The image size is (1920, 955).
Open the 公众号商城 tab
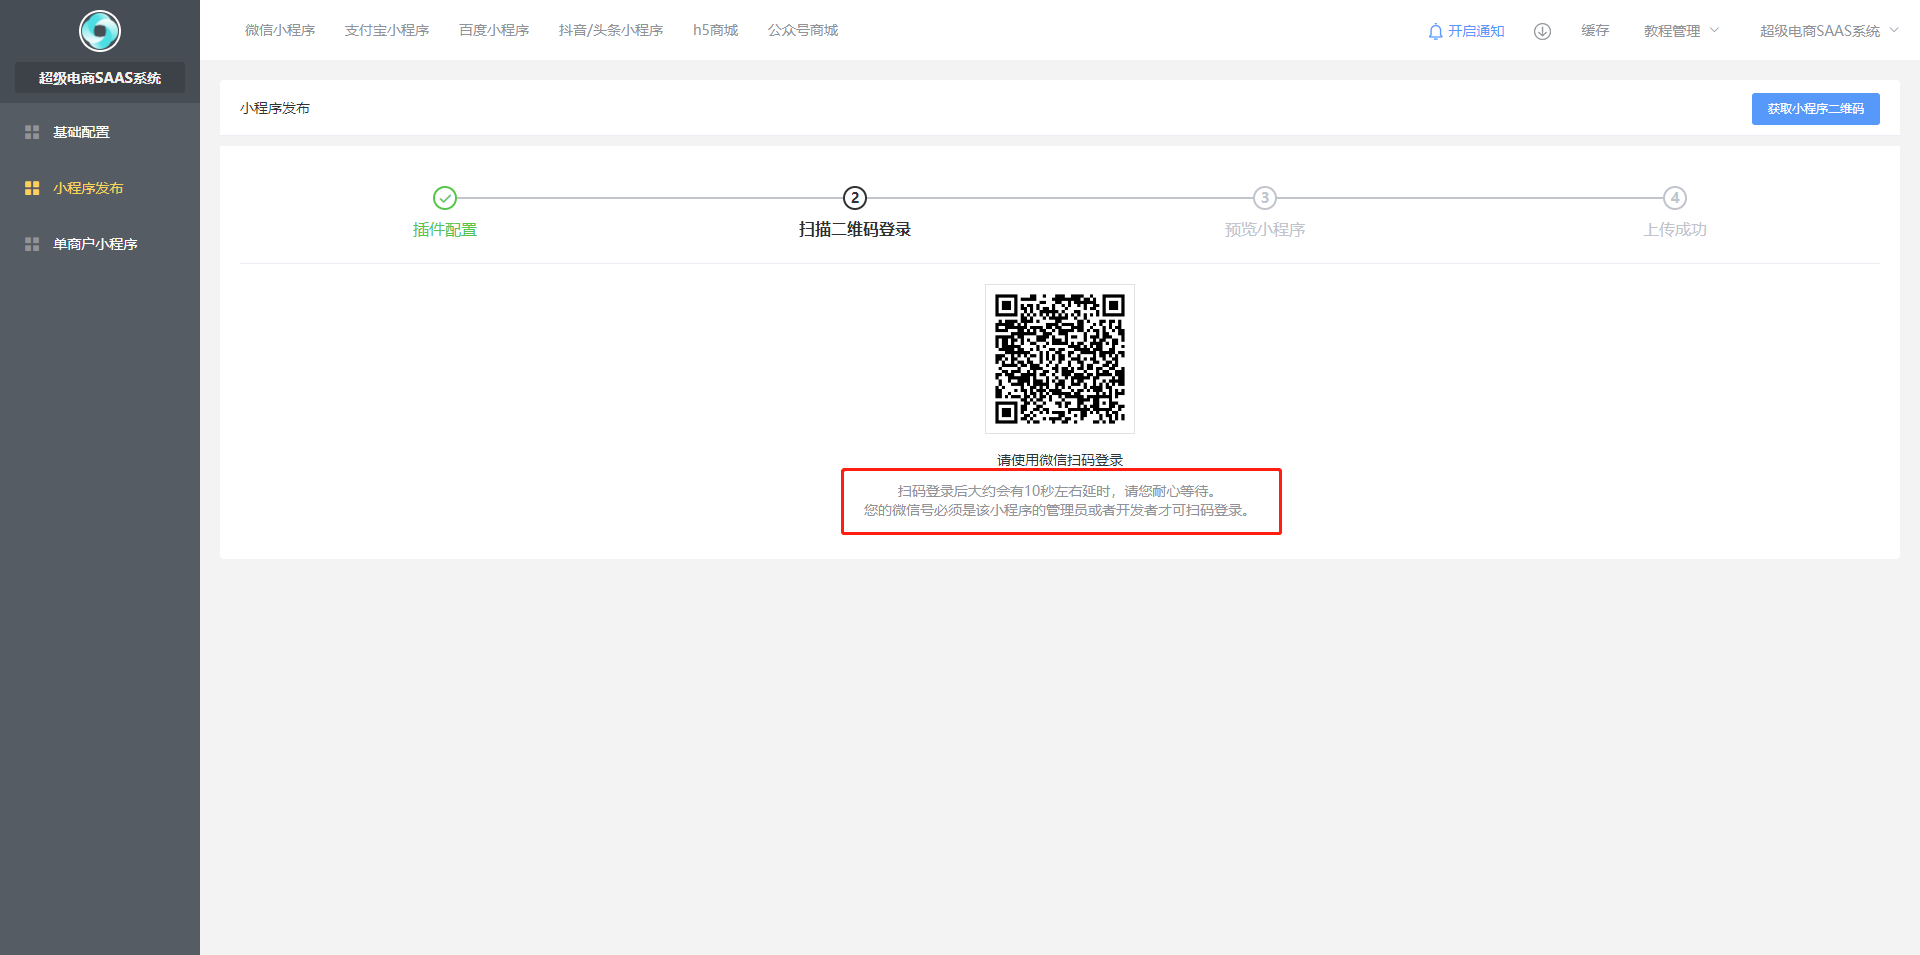(x=803, y=30)
